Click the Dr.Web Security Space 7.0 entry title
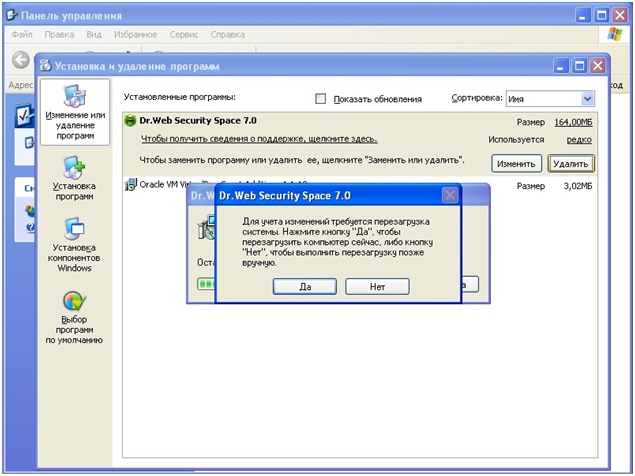The width and height of the screenshot is (635, 476). 198,120
